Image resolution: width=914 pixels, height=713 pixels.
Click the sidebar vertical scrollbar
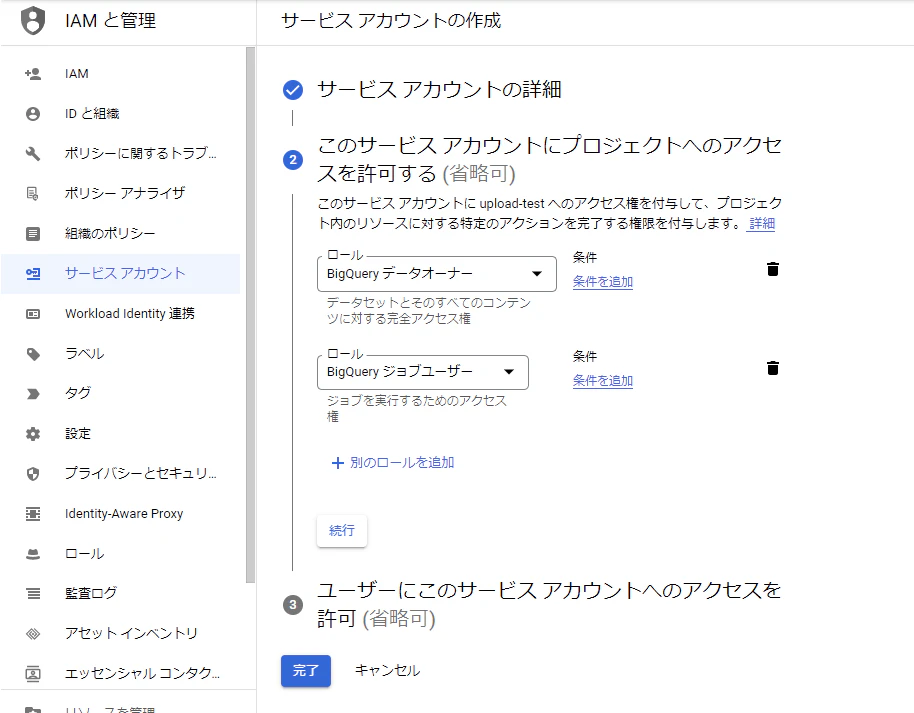pos(251,315)
